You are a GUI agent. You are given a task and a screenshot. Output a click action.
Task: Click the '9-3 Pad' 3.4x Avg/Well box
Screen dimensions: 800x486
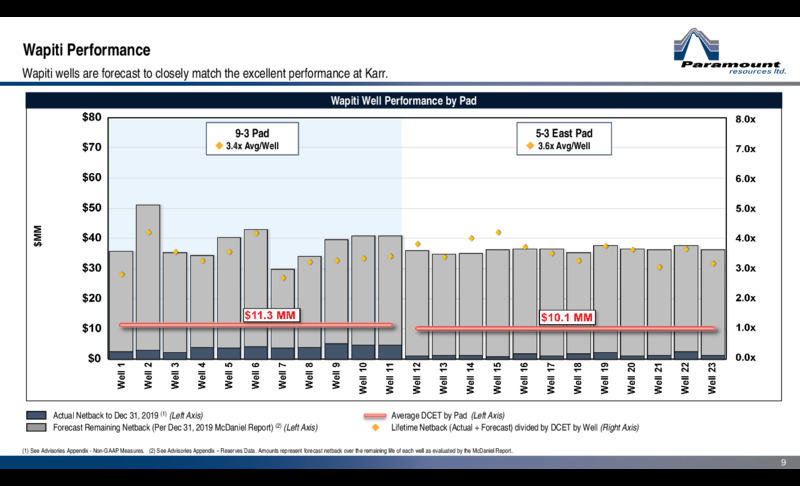[x=253, y=139]
